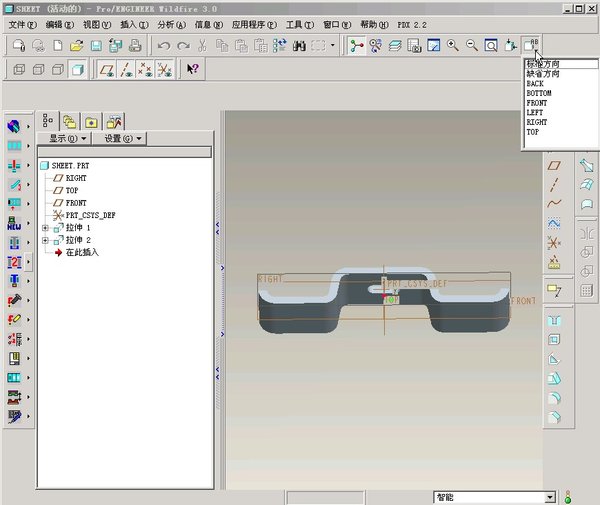Toggle datum axes display icon
The image size is (600, 505).
[127, 69]
